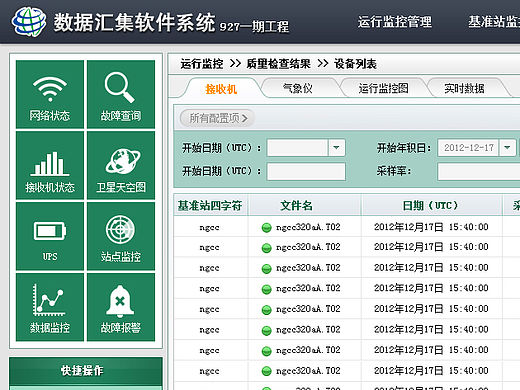This screenshot has height=390, width=520.
Task: Click the date cell in fifth table row
Action: pos(431,309)
